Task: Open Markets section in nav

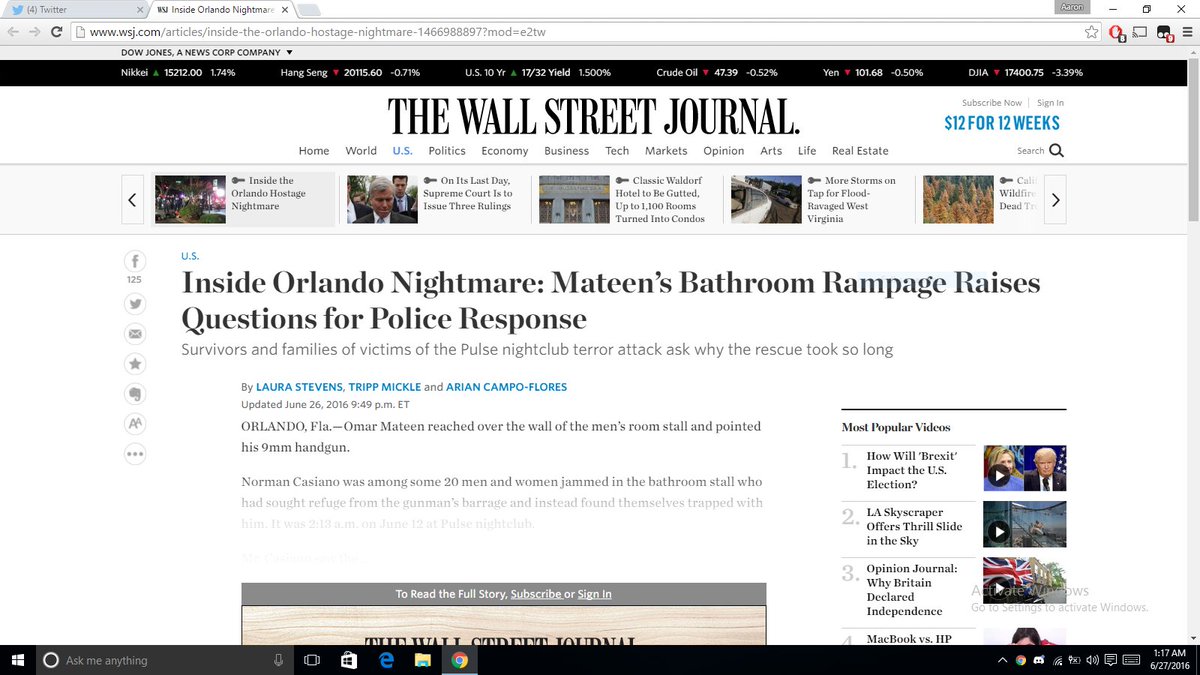Action: (x=666, y=151)
